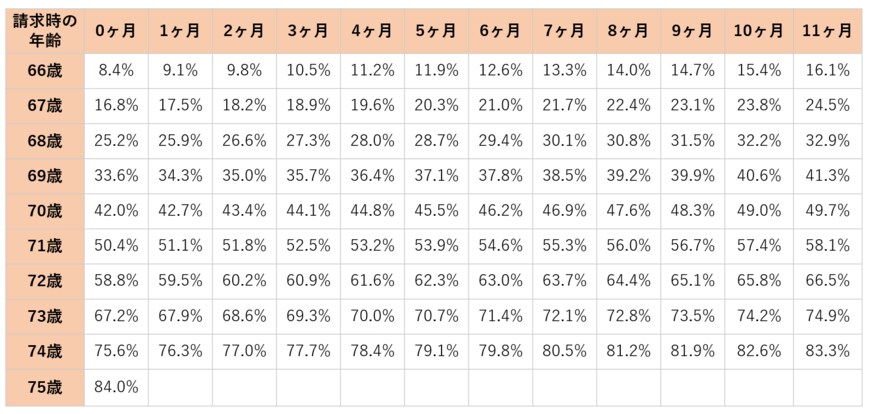Click the cell showing 21.0%

[x=500, y=105]
